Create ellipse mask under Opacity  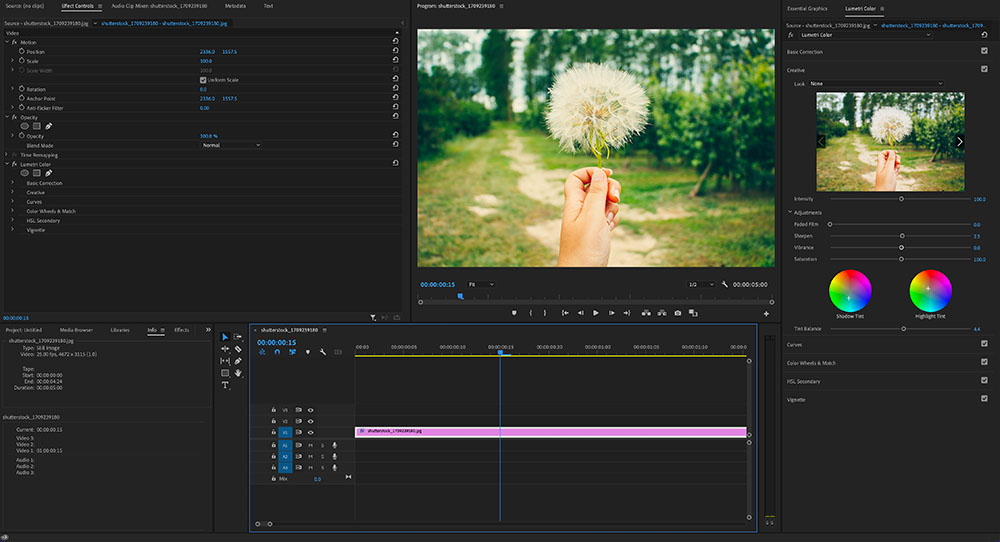coord(25,126)
